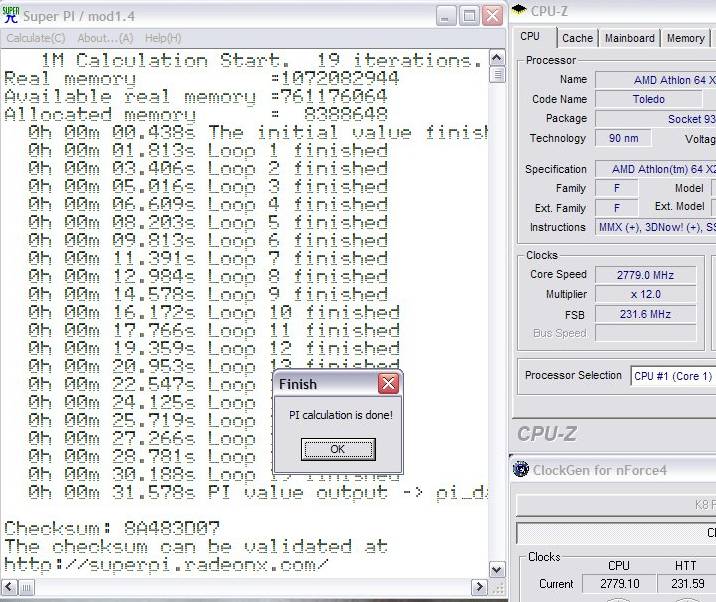
Task: Select the Memory tab in CPU-Z
Action: coord(685,38)
